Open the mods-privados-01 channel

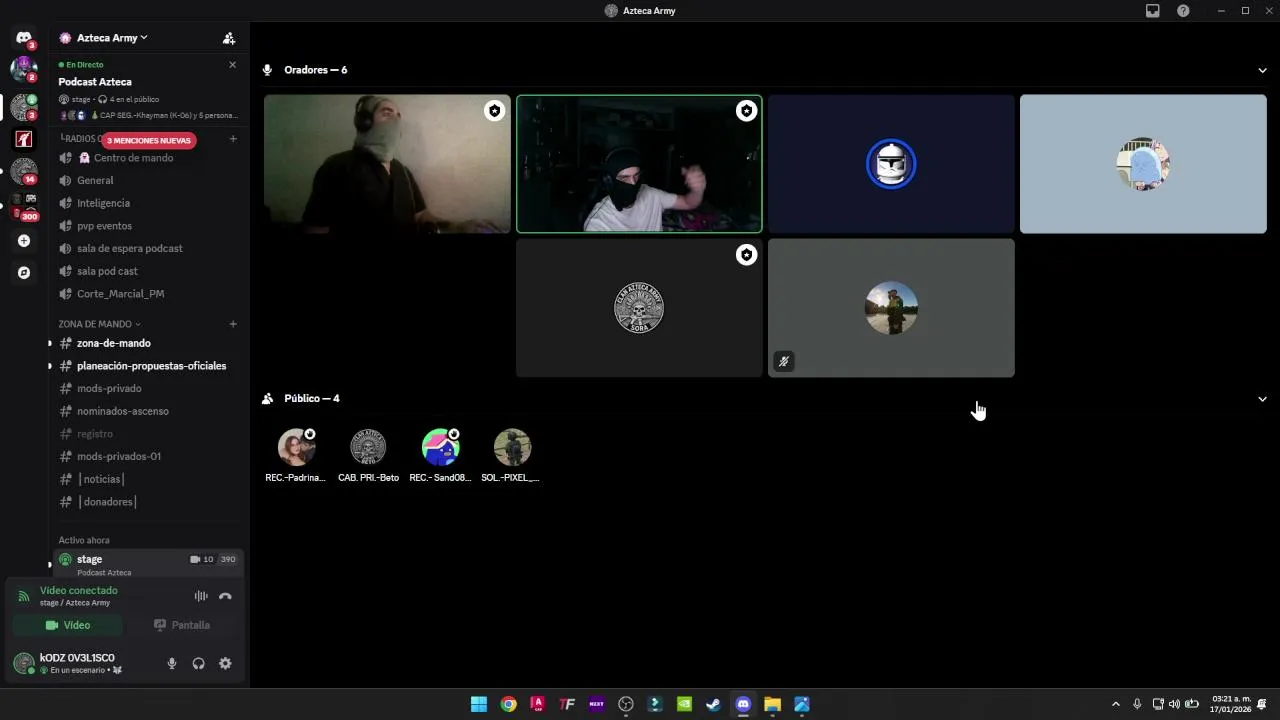click(x=147, y=456)
